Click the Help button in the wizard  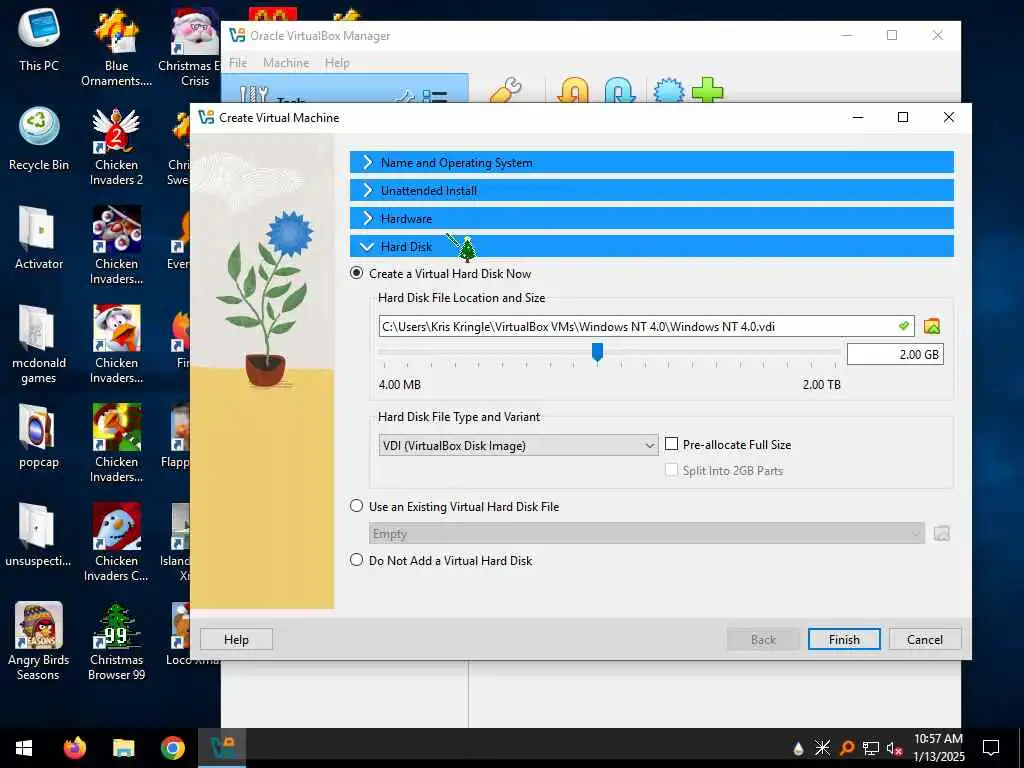(236, 639)
